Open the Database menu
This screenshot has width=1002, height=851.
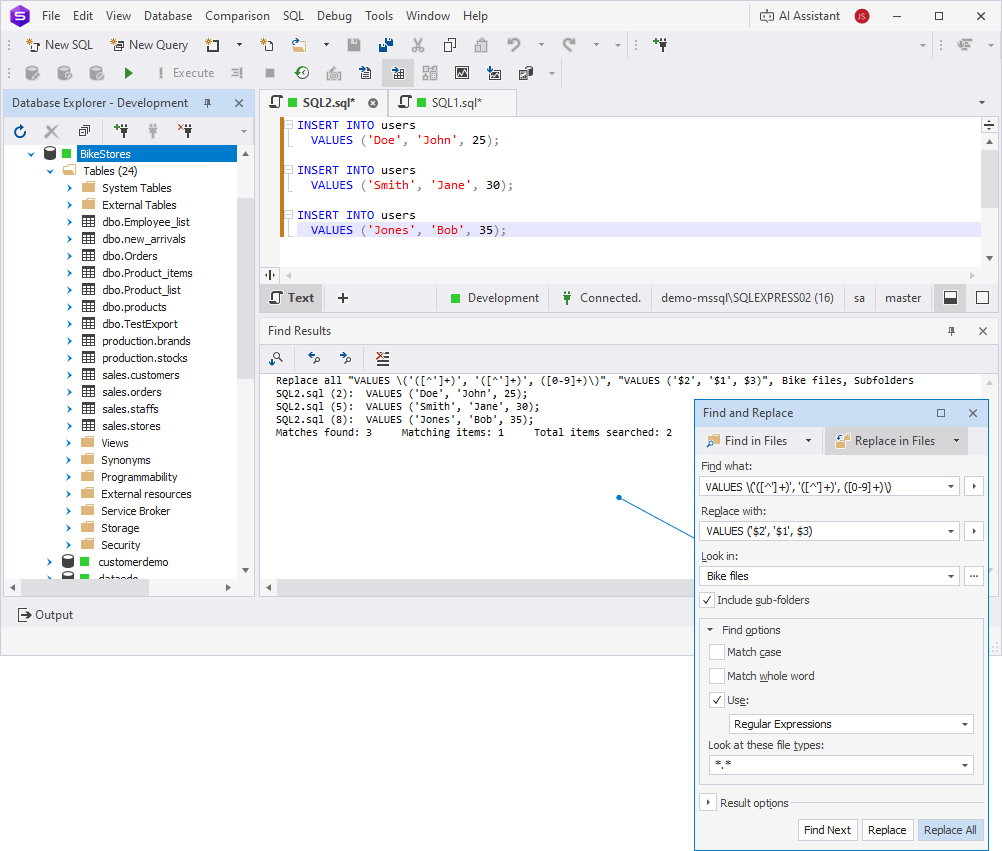pos(168,16)
